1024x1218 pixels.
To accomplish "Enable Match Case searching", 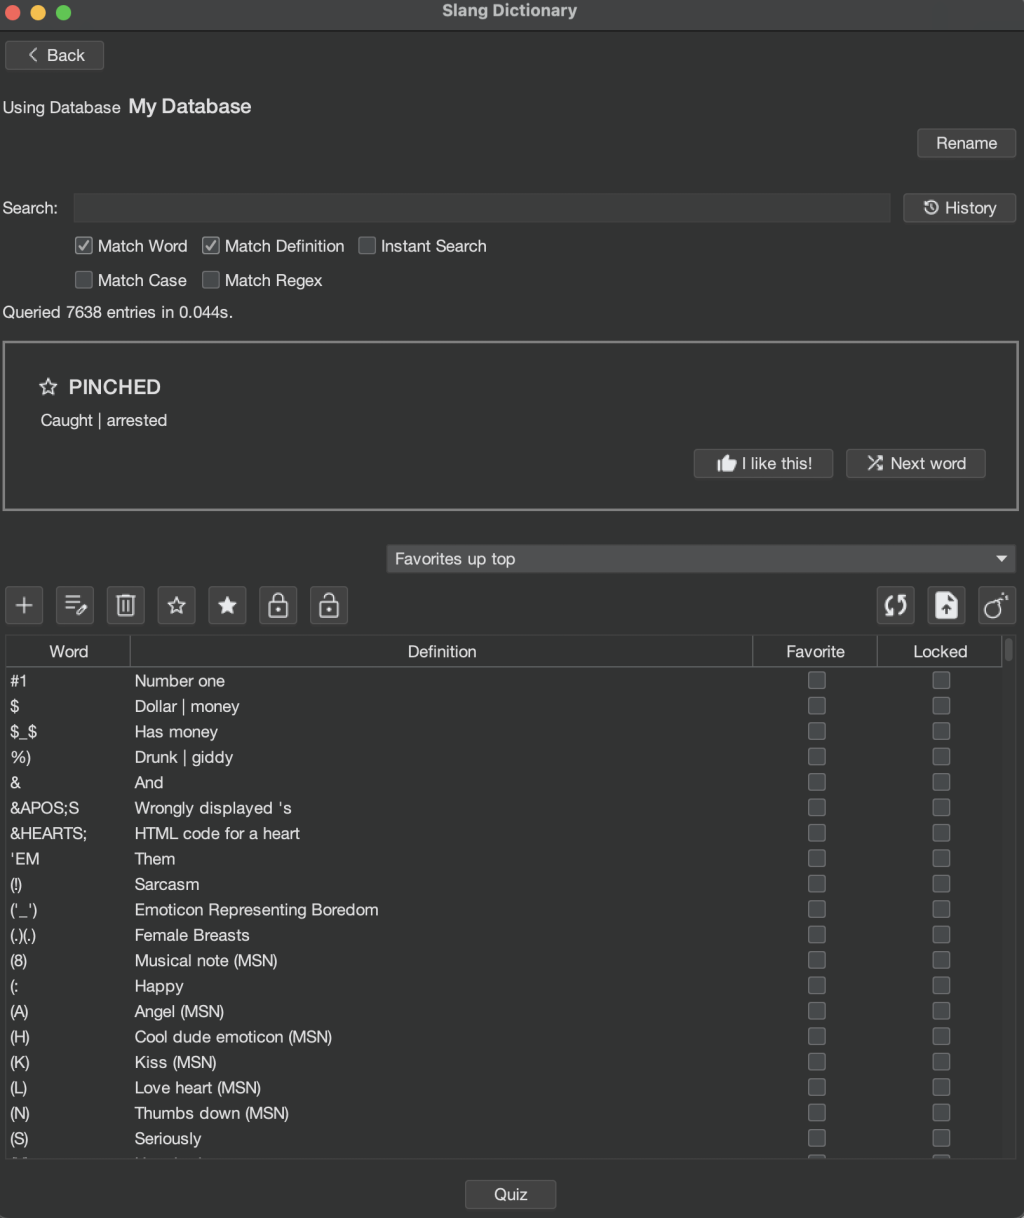I will coord(83,280).
